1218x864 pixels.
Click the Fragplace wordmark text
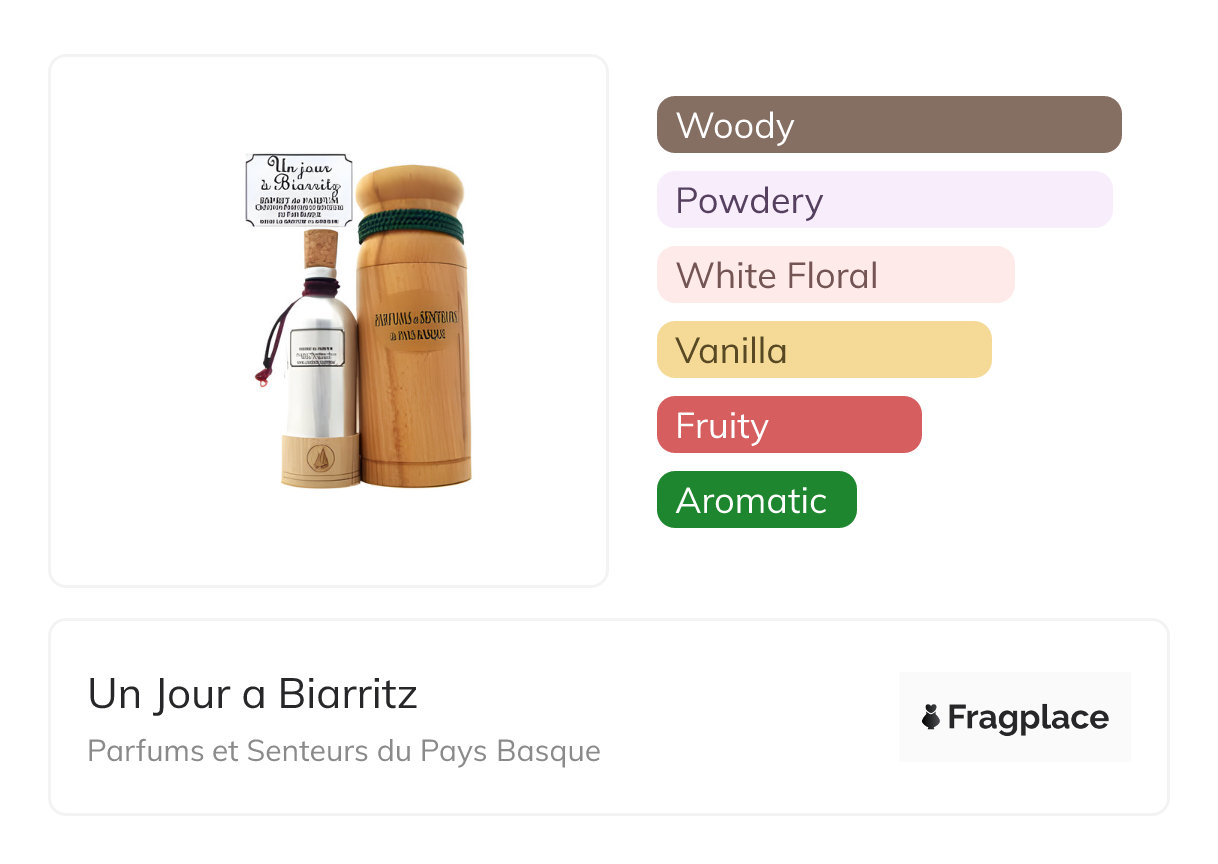[x=1028, y=717]
